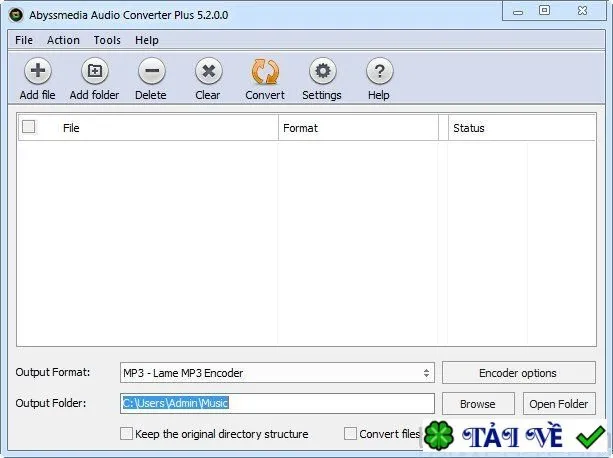Open the Help menu in menu bar
The image size is (613, 458).
click(147, 40)
